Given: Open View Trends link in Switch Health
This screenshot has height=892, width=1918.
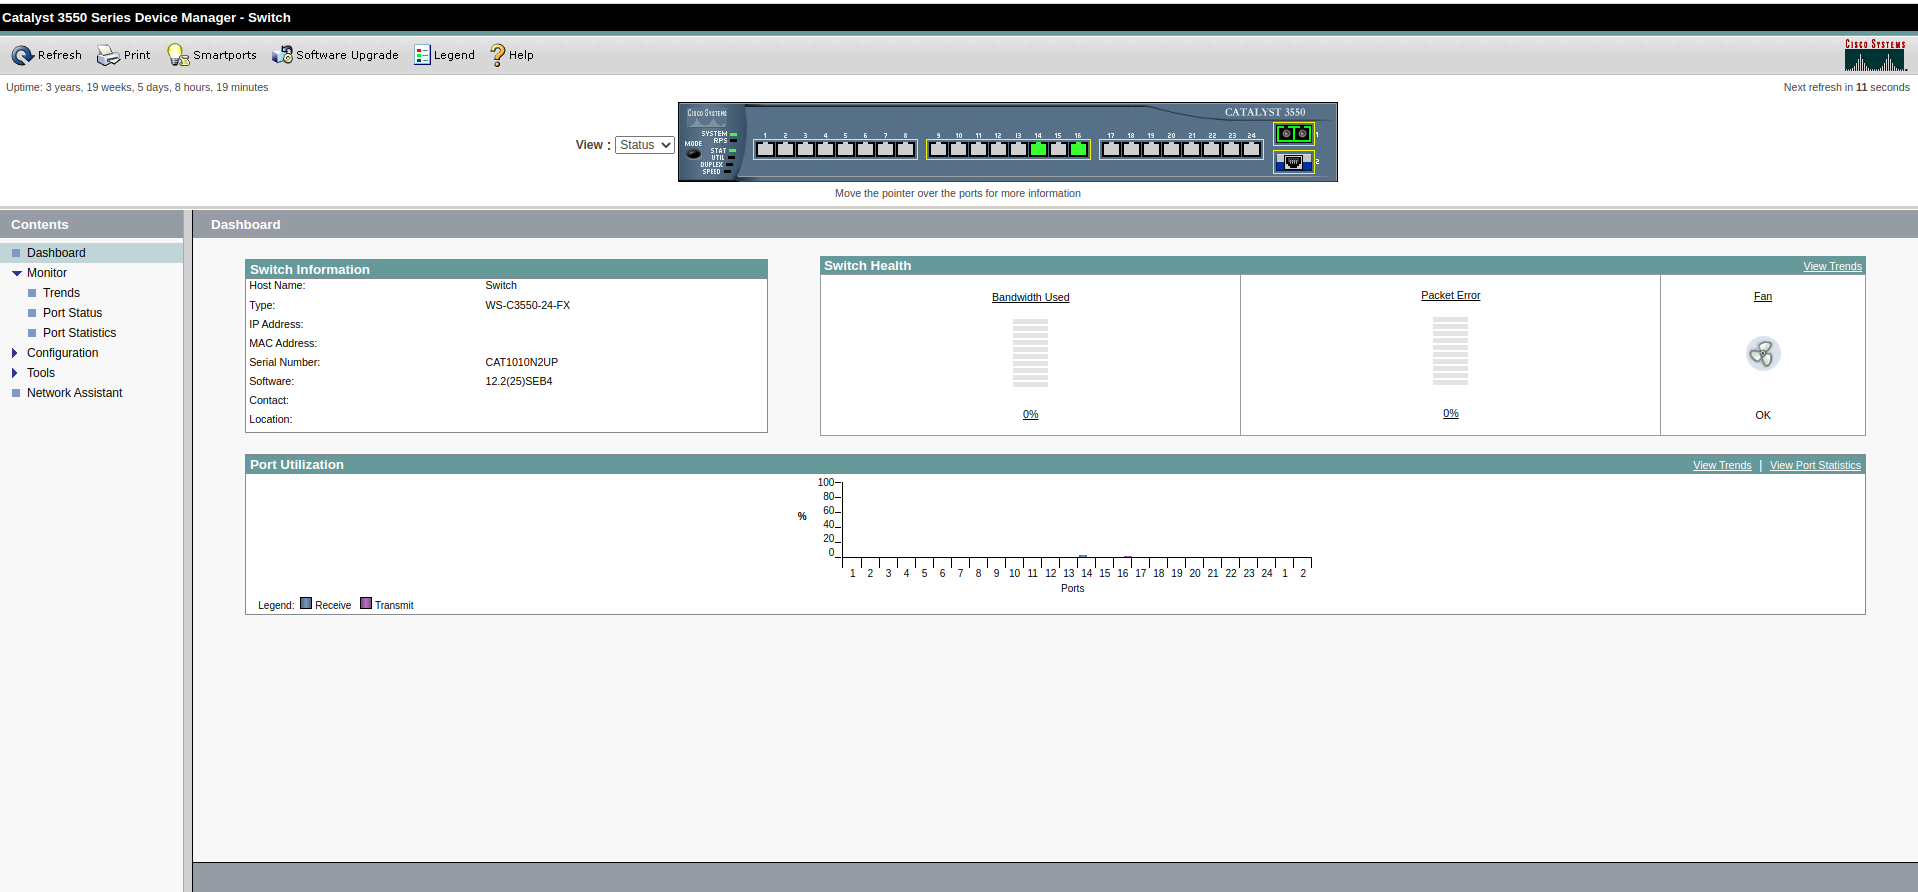Looking at the screenshot, I should (1831, 266).
